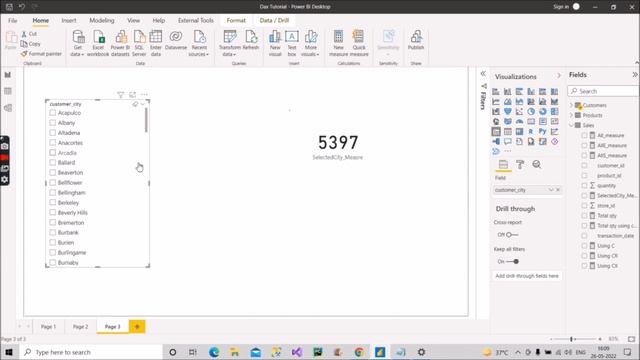Screen dimensions: 640x360
Task: Collapse the Visualizations pane chevron
Action: 559,76
